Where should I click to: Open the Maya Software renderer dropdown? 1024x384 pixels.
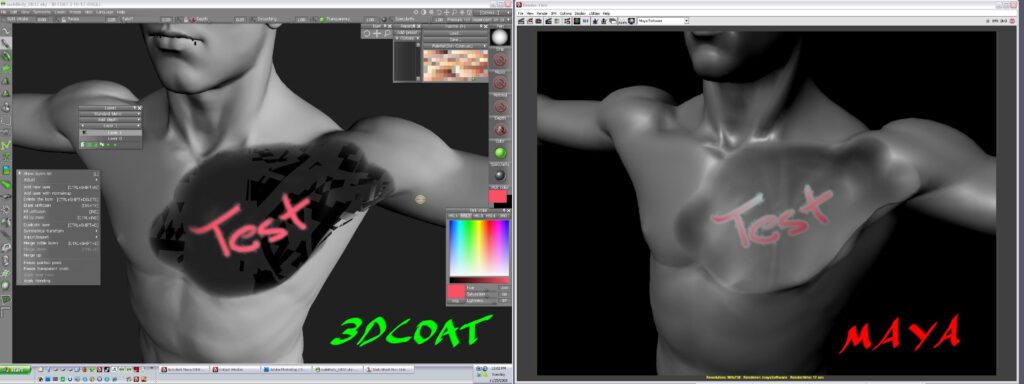(663, 21)
